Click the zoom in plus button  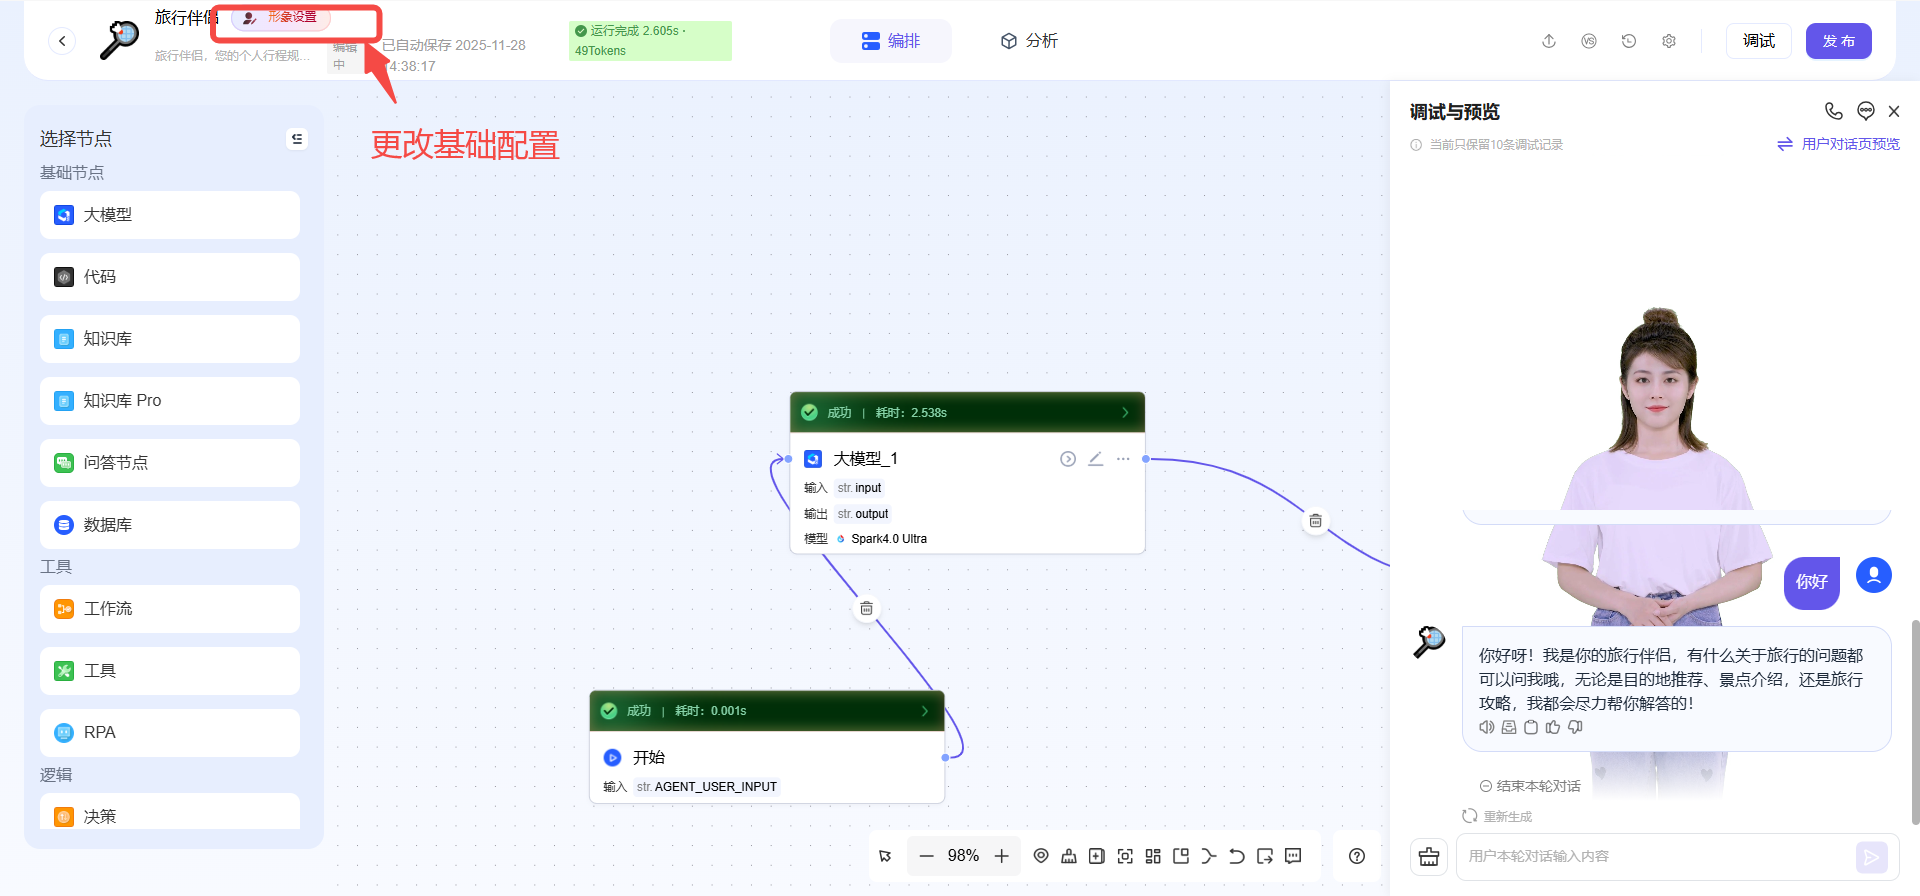pyautogui.click(x=1001, y=856)
